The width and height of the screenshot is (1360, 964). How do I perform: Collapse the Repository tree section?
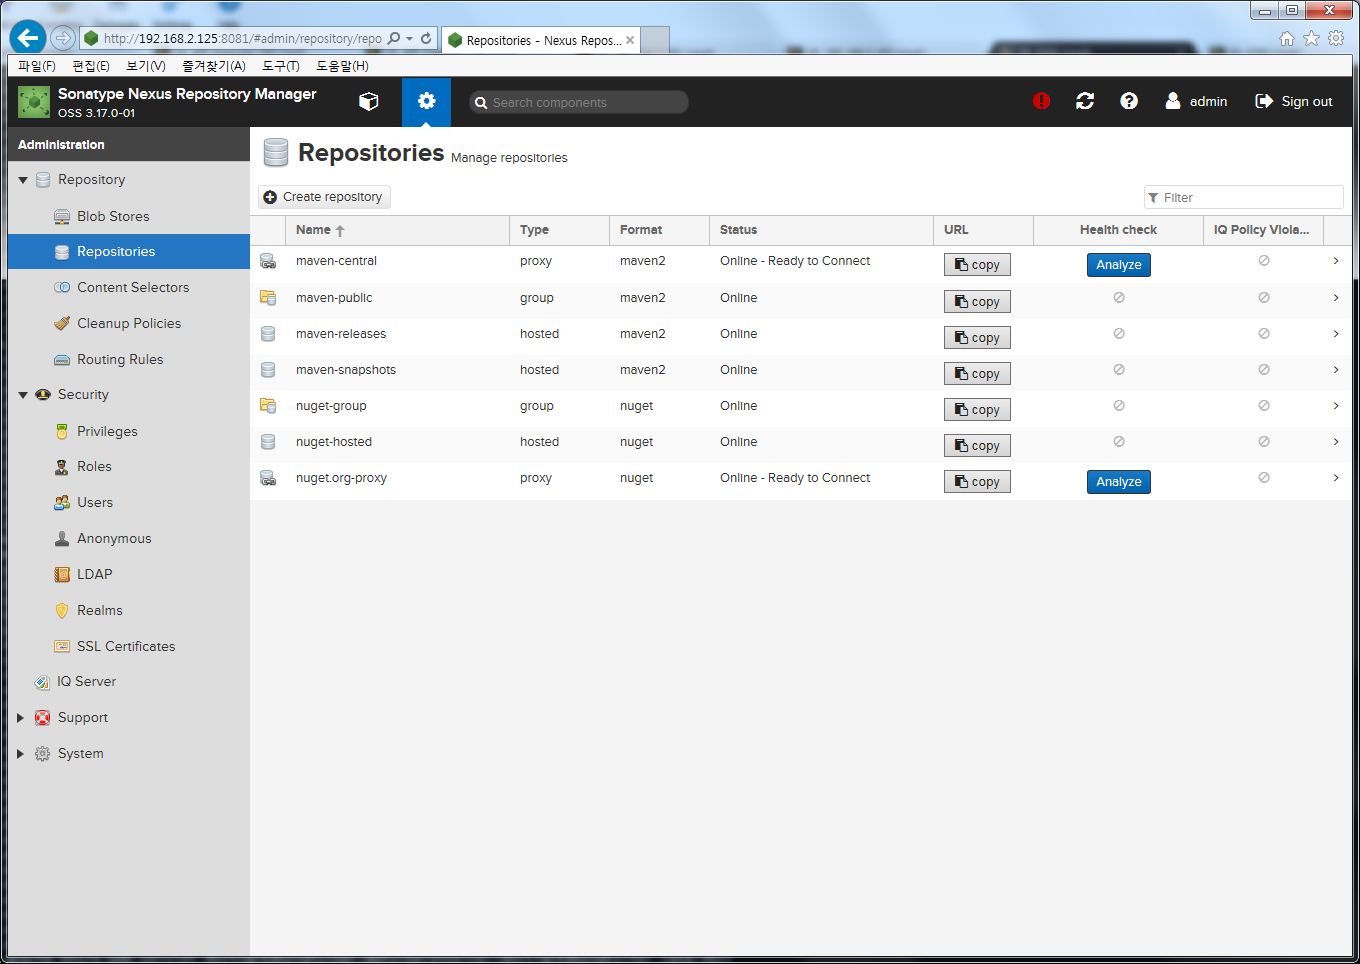coord(23,180)
